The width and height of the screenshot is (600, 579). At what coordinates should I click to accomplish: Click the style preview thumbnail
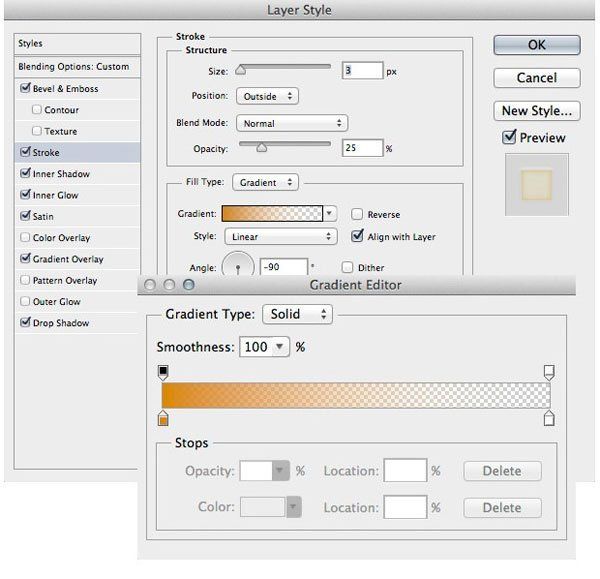[536, 184]
